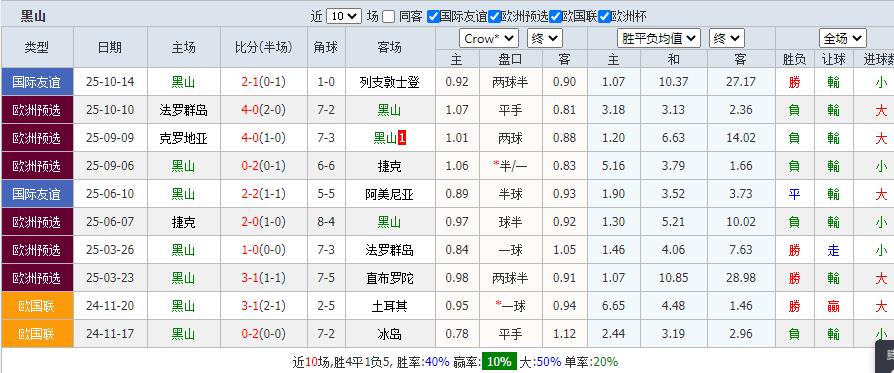
Task: Open the 2-1 score on 25-10-14
Action: coord(250,82)
